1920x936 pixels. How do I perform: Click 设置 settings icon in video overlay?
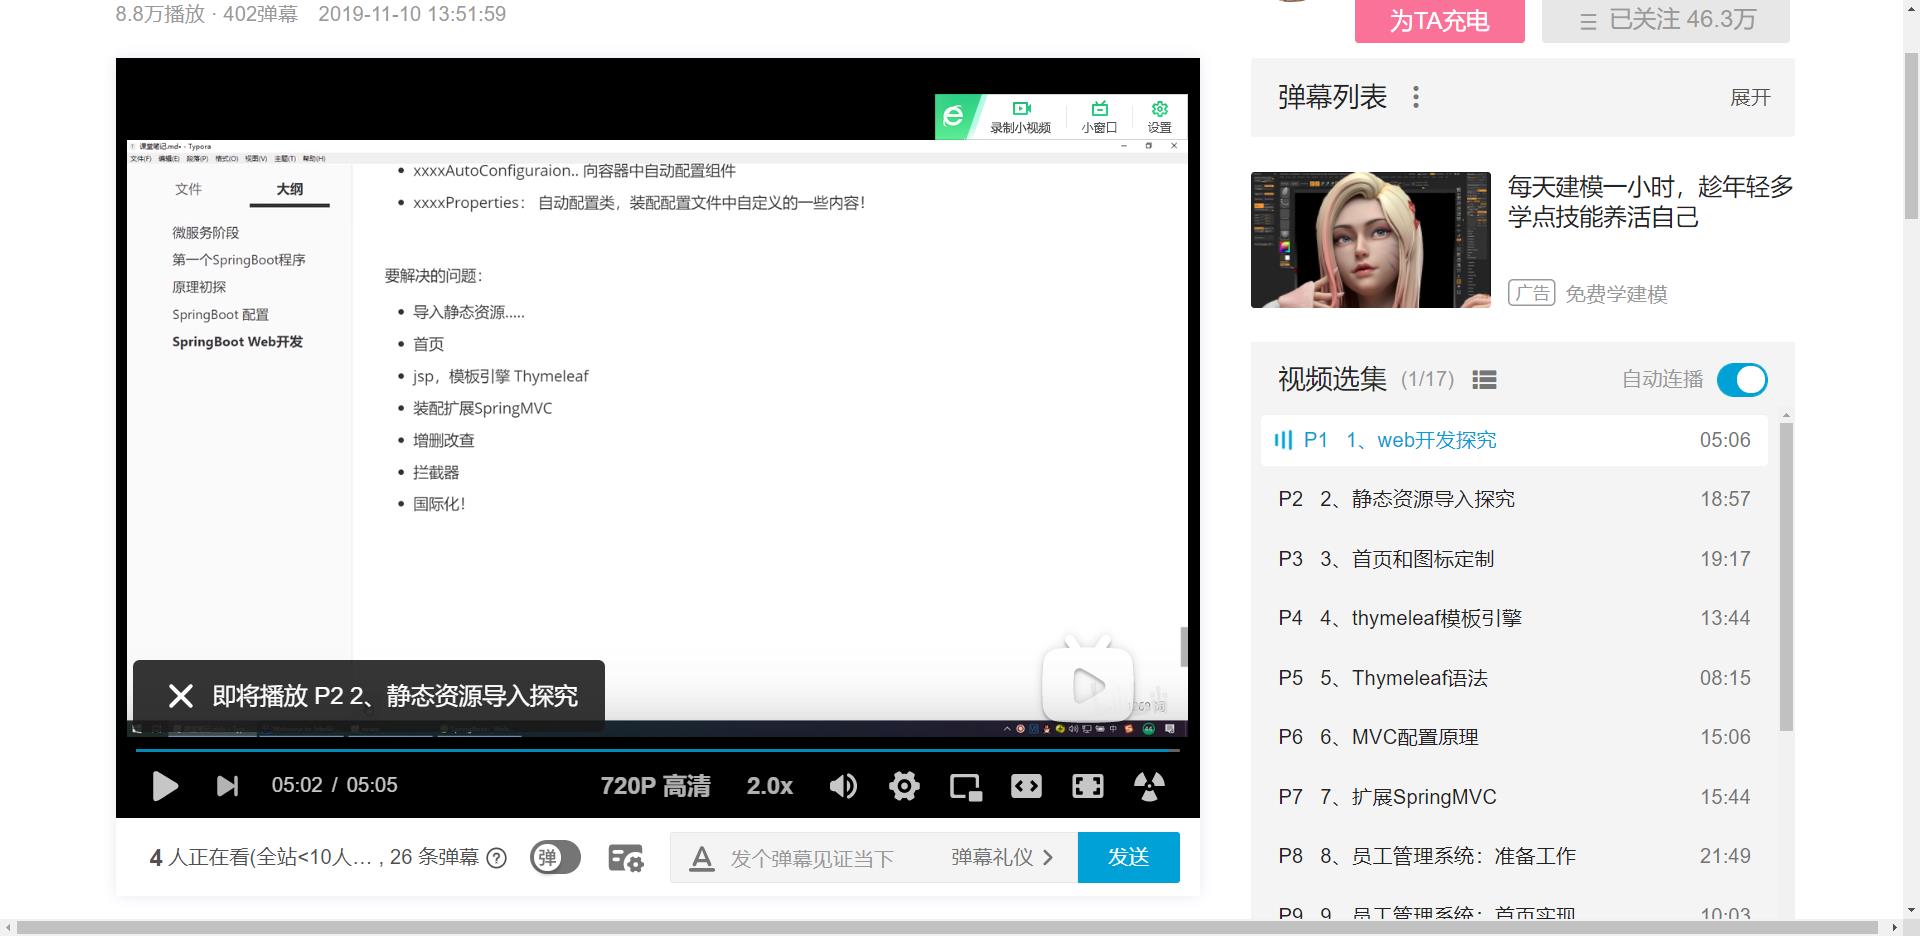[x=1159, y=117]
